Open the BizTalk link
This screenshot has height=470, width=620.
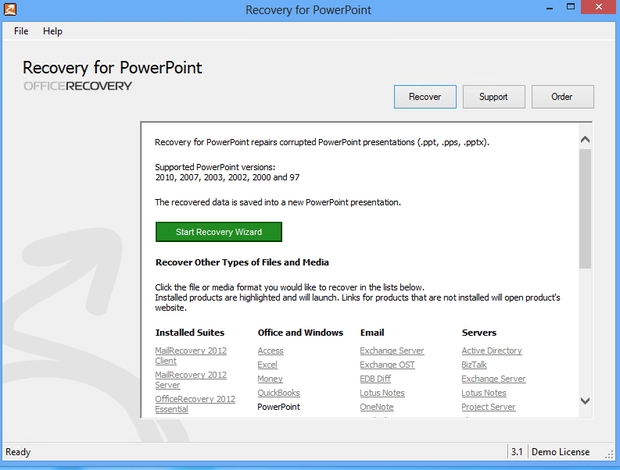coord(474,365)
